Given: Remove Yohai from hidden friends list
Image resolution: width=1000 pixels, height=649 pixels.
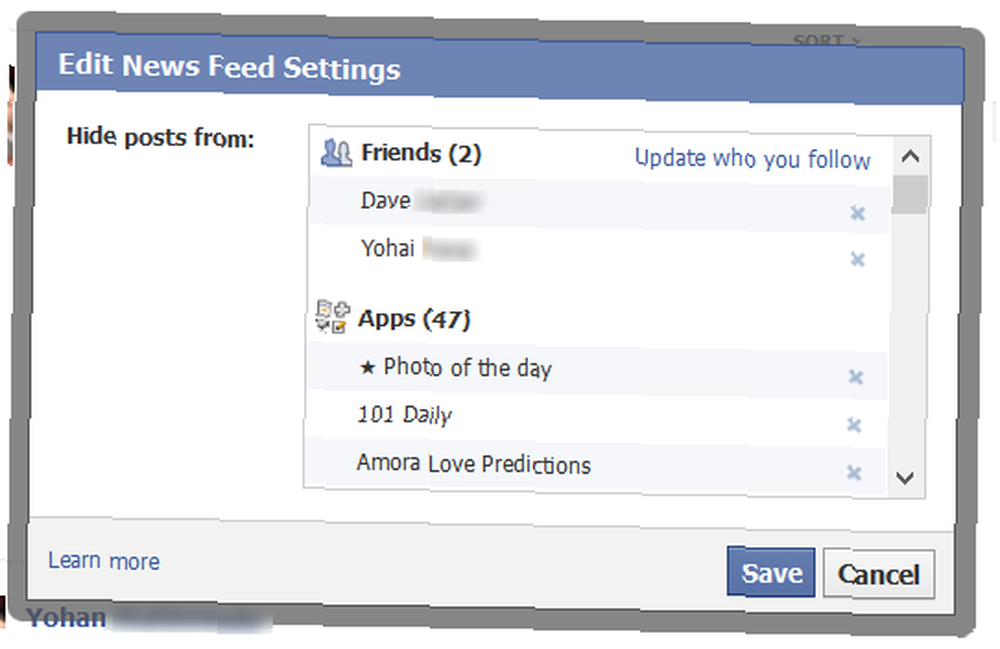Looking at the screenshot, I should 858,259.
